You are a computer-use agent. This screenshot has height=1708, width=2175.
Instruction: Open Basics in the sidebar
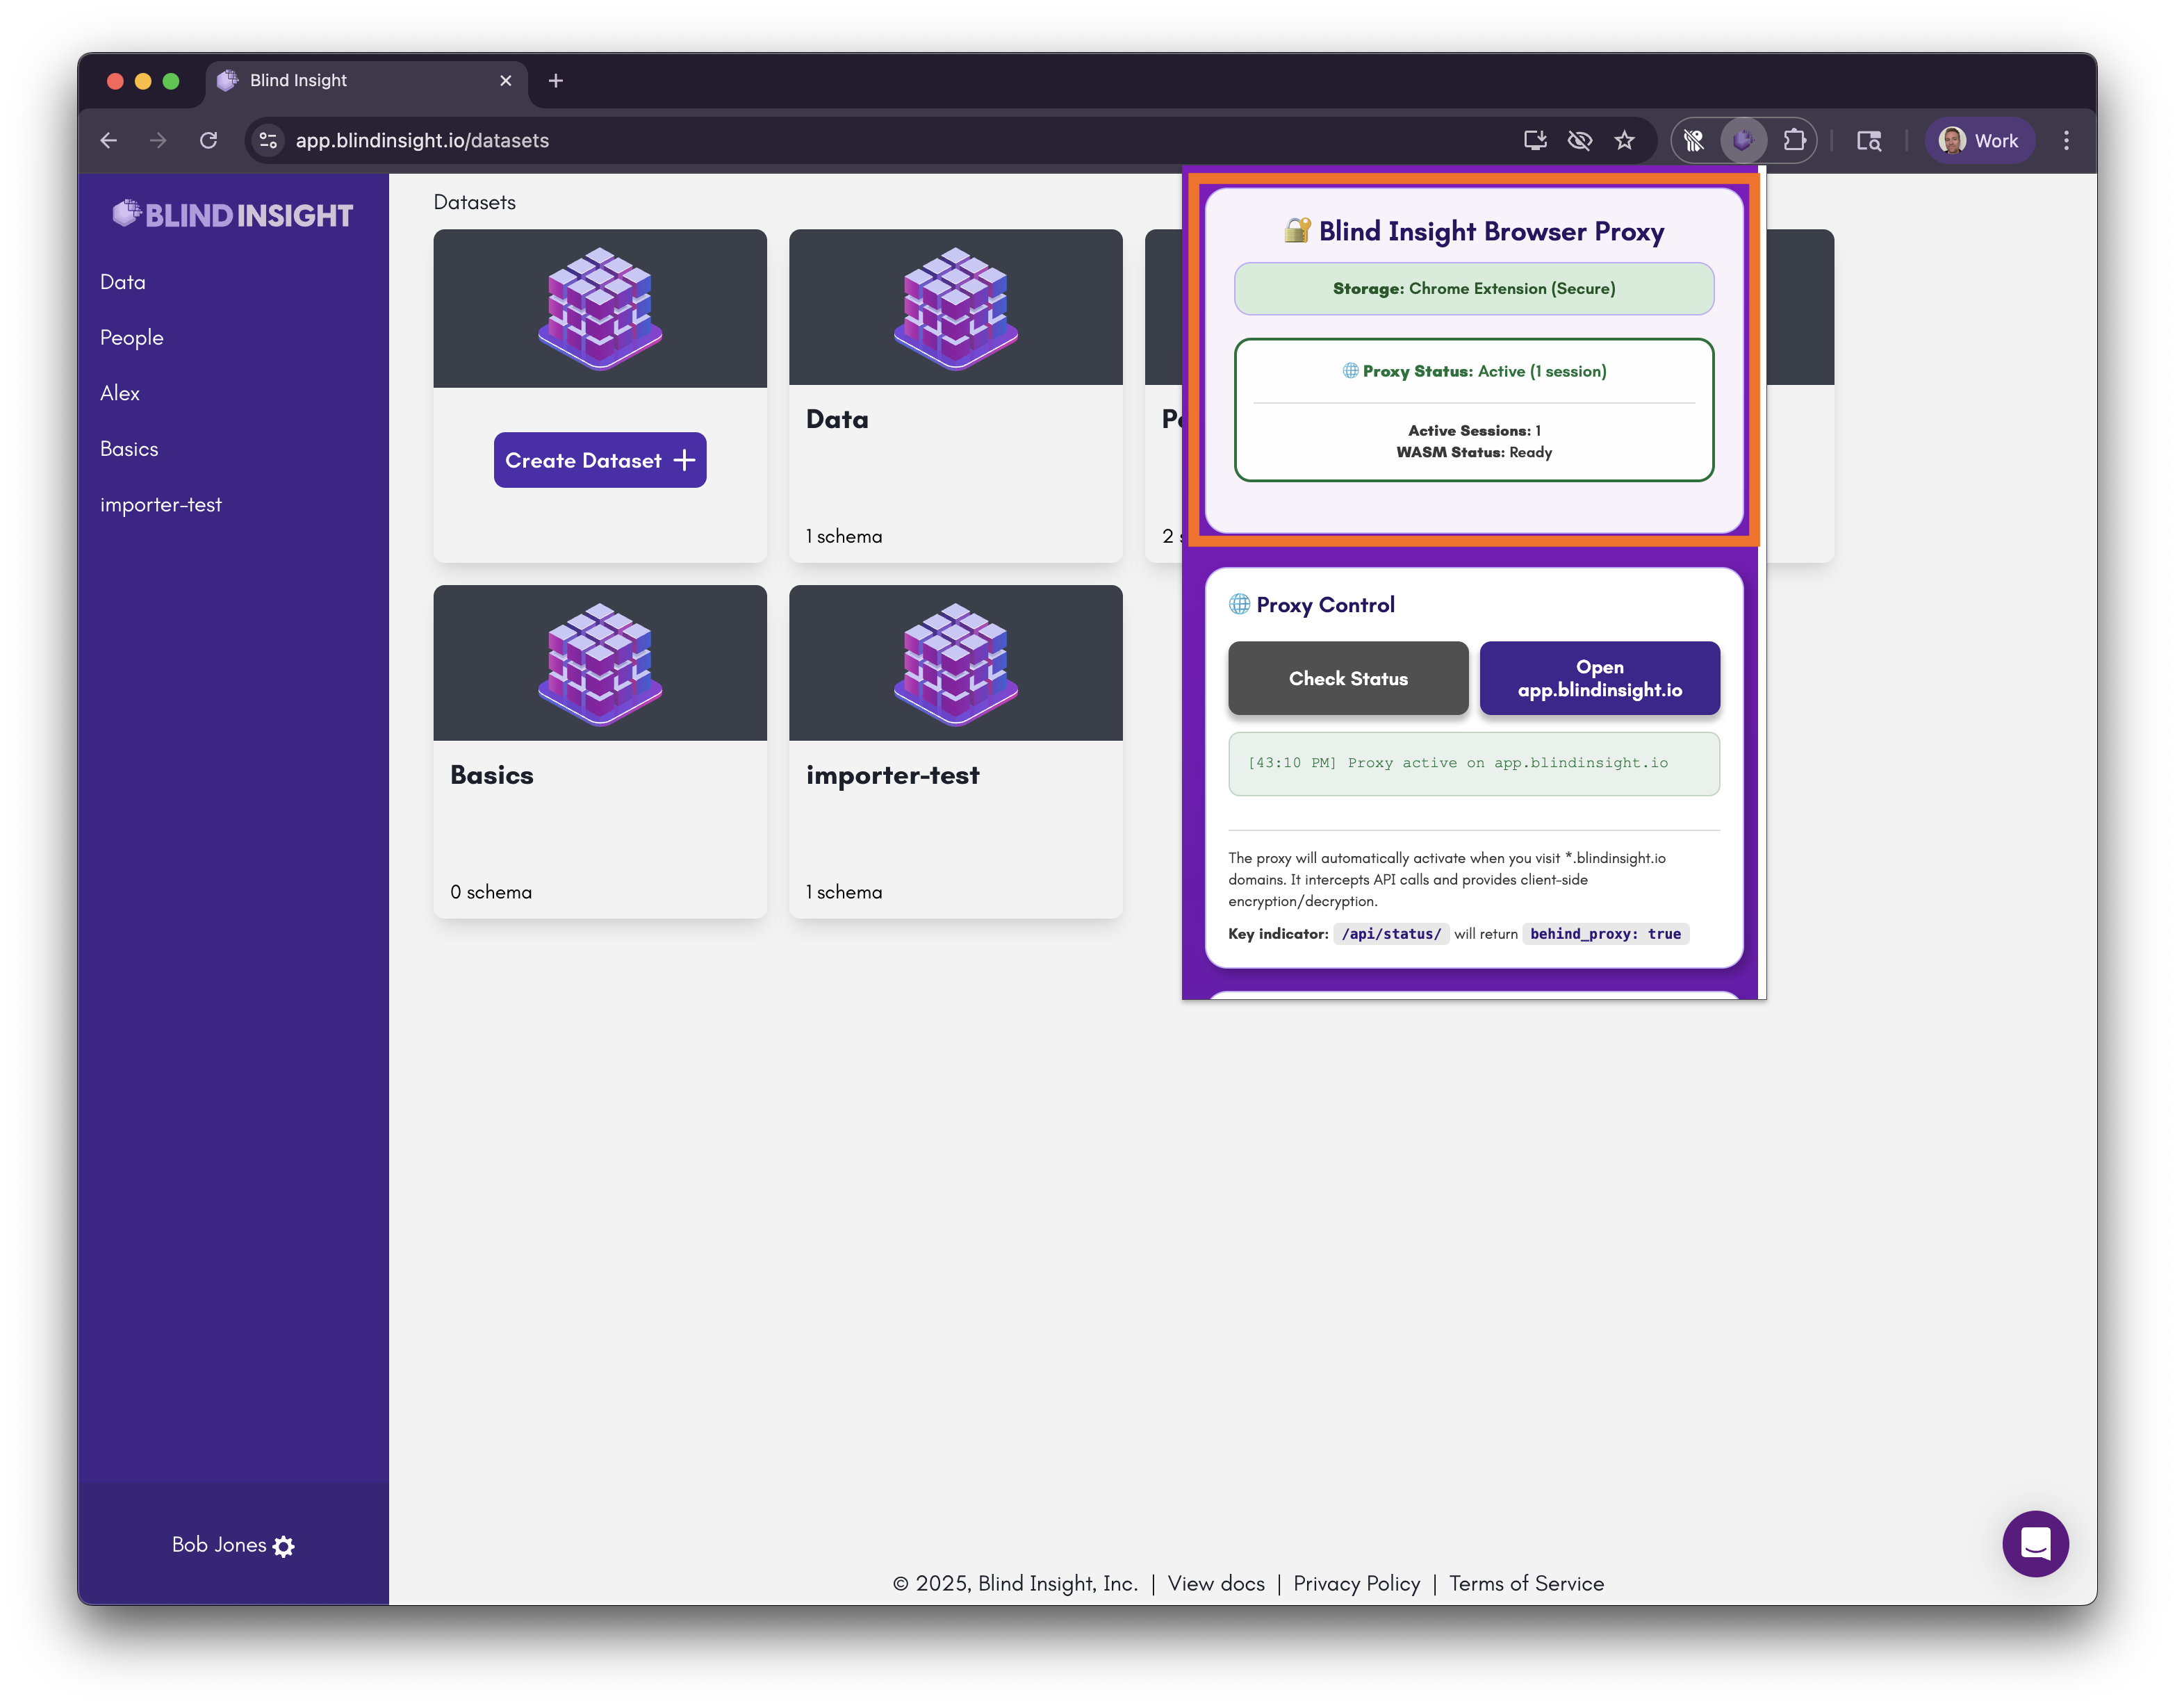click(x=129, y=450)
